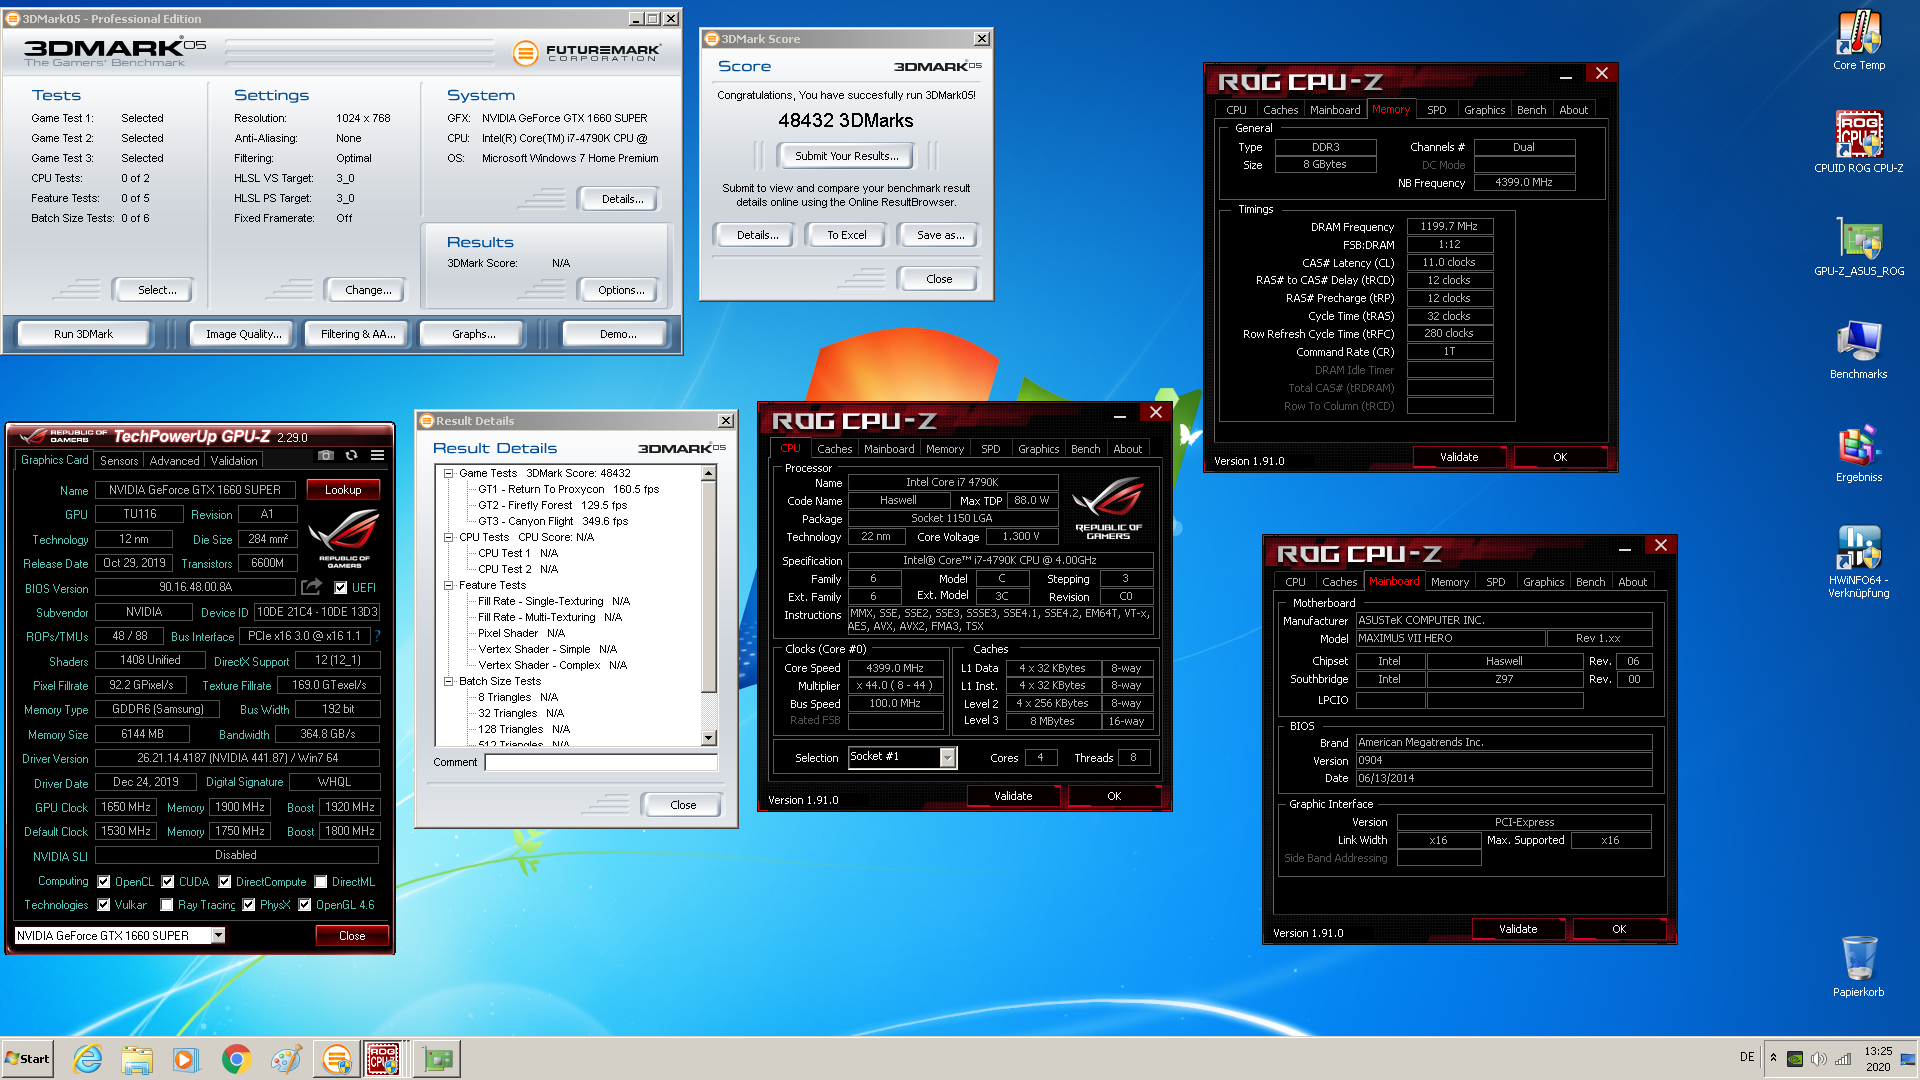Launch Internet Explorer from the taskbar
This screenshot has height=1080, width=1920.
point(88,1058)
